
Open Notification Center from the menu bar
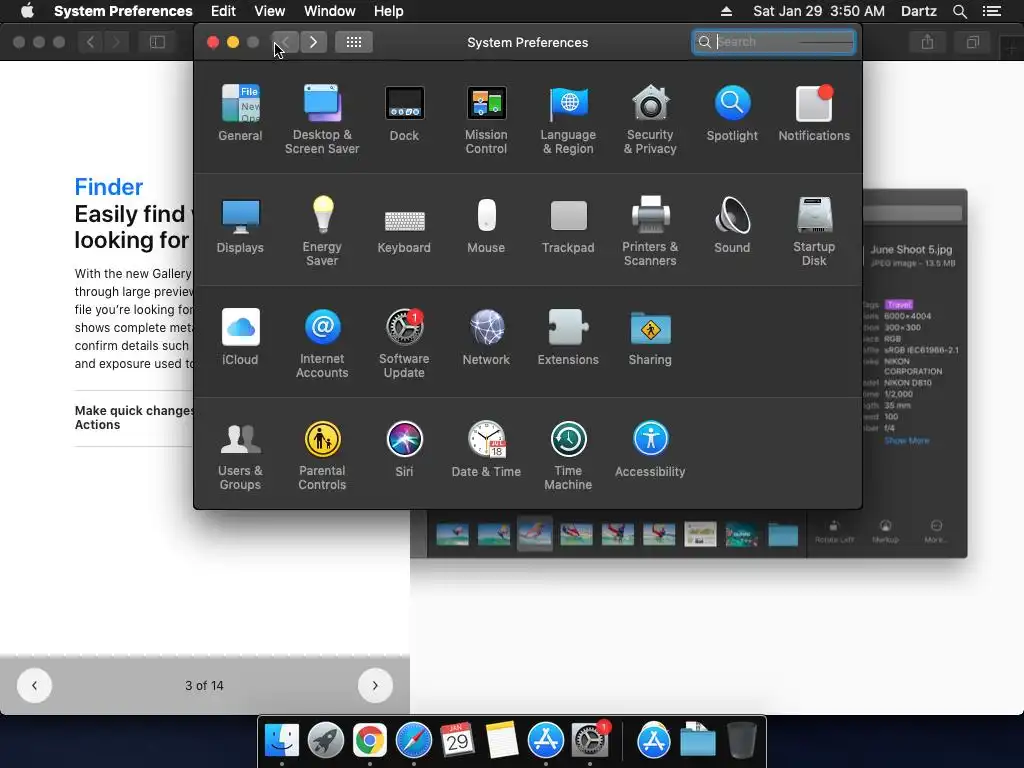[x=992, y=11]
